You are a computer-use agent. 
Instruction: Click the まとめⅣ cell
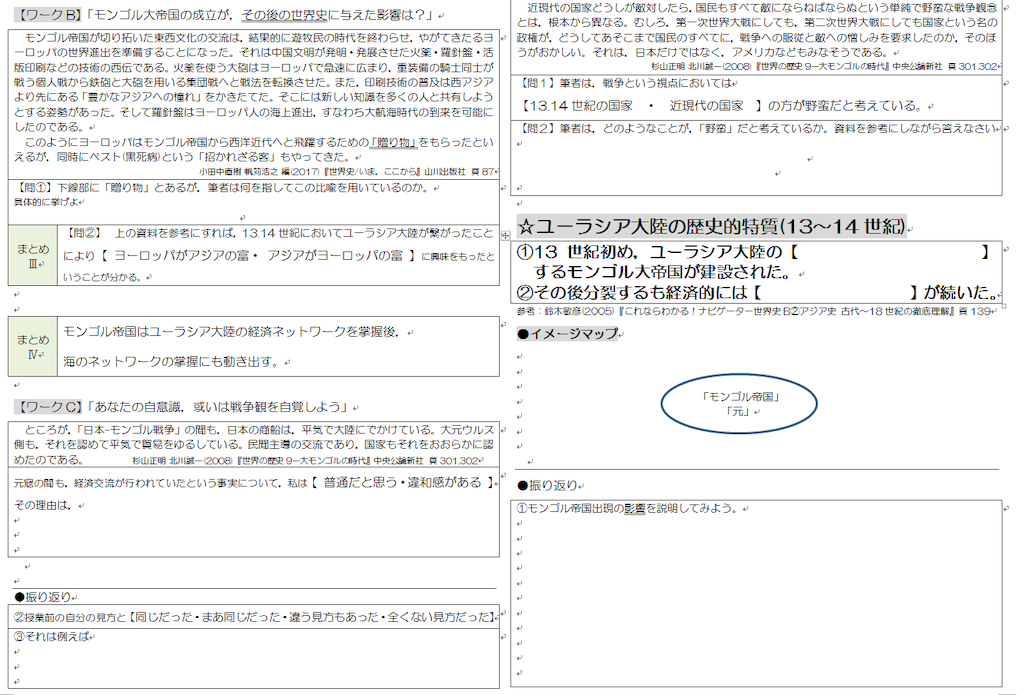tap(33, 347)
